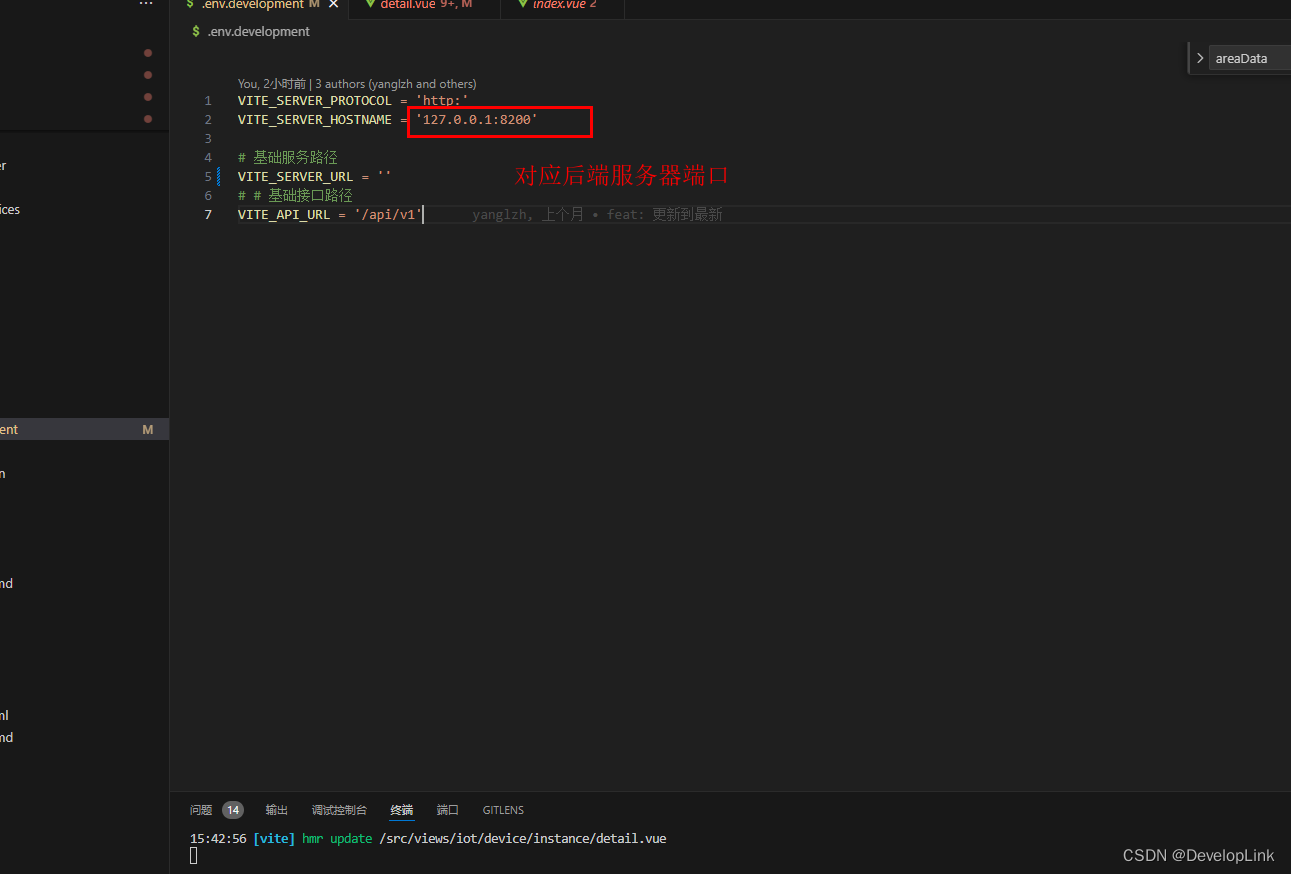Click the VITE_SERVER_PROTOCOL variable name
This screenshot has width=1291, height=874.
coord(315,101)
